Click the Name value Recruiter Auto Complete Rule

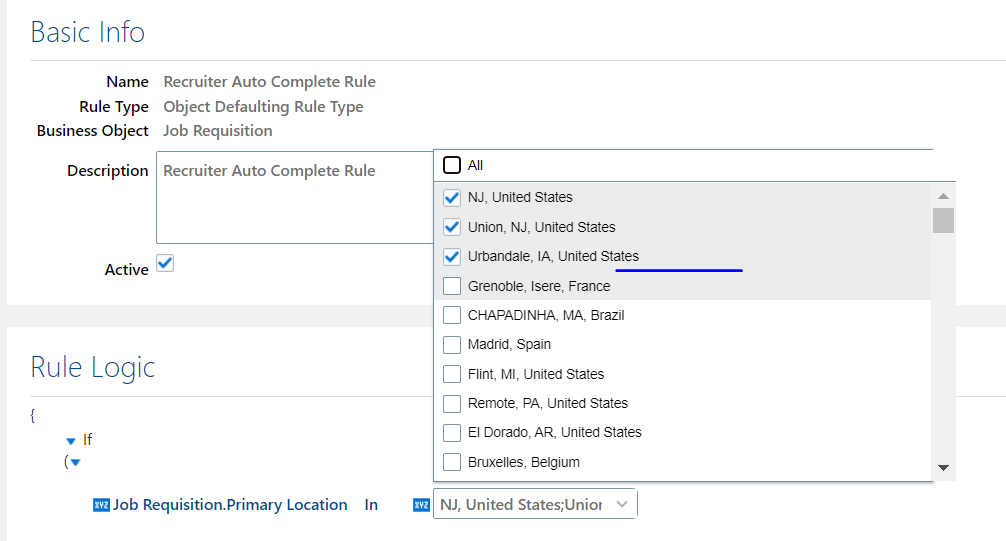[269, 82]
